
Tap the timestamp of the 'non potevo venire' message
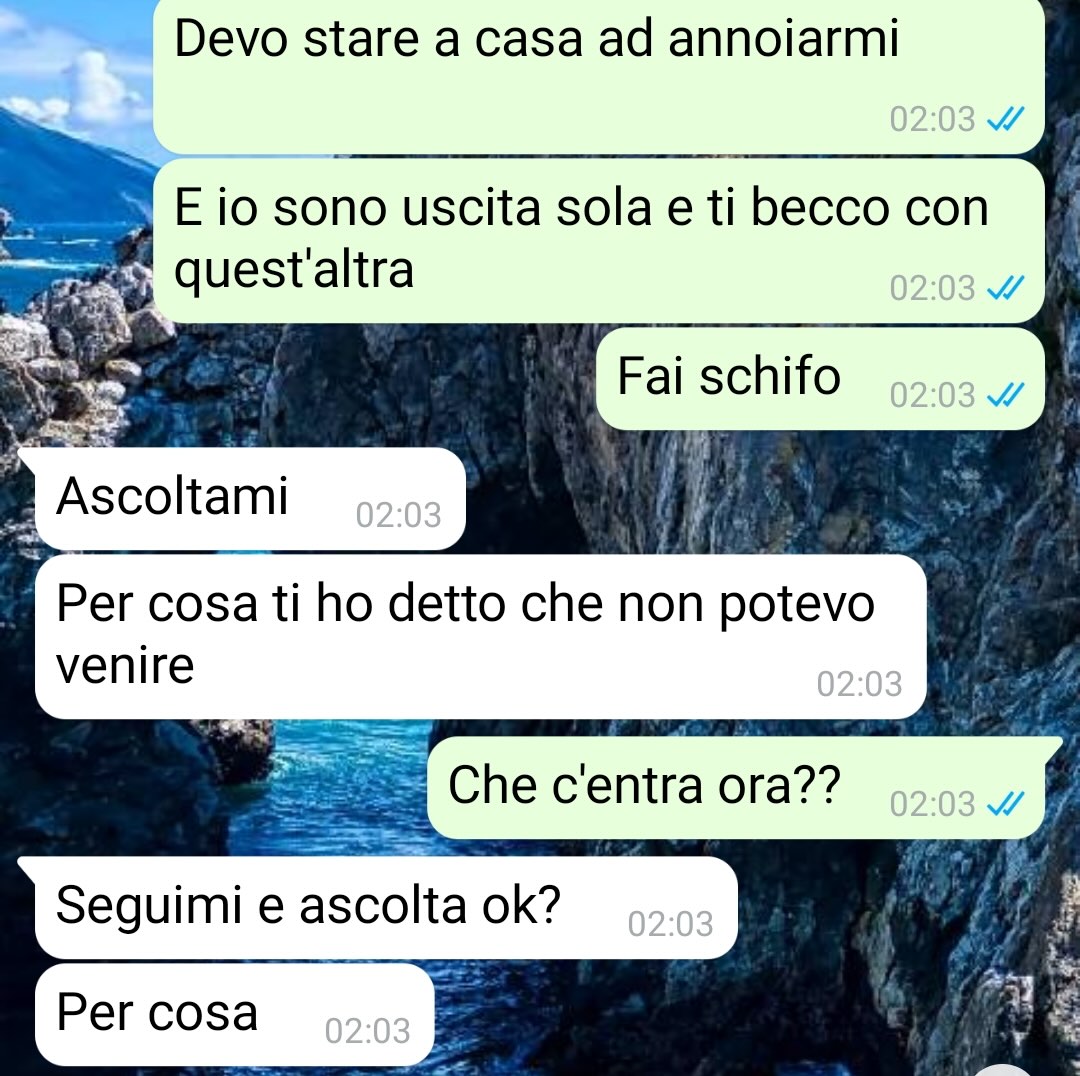859,684
